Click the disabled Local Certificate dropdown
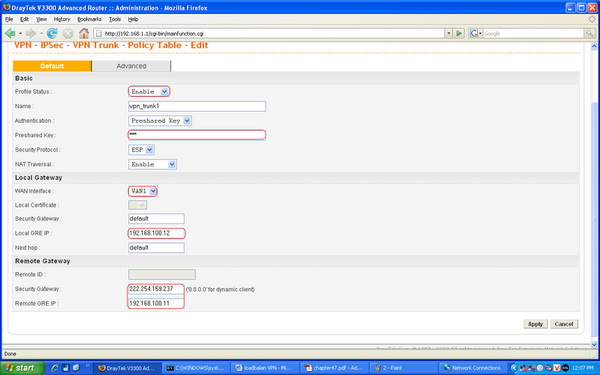This screenshot has width=600, height=375. 137,205
